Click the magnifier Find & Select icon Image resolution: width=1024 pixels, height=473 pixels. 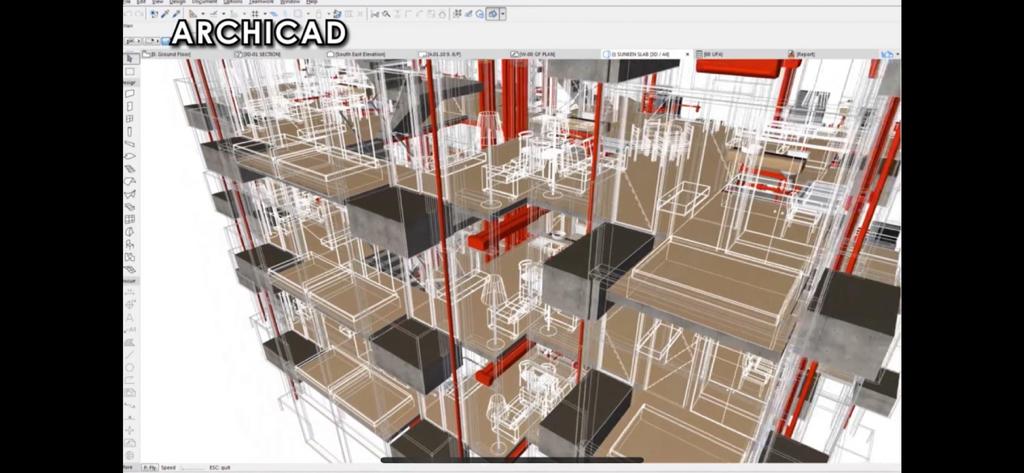click(386, 14)
